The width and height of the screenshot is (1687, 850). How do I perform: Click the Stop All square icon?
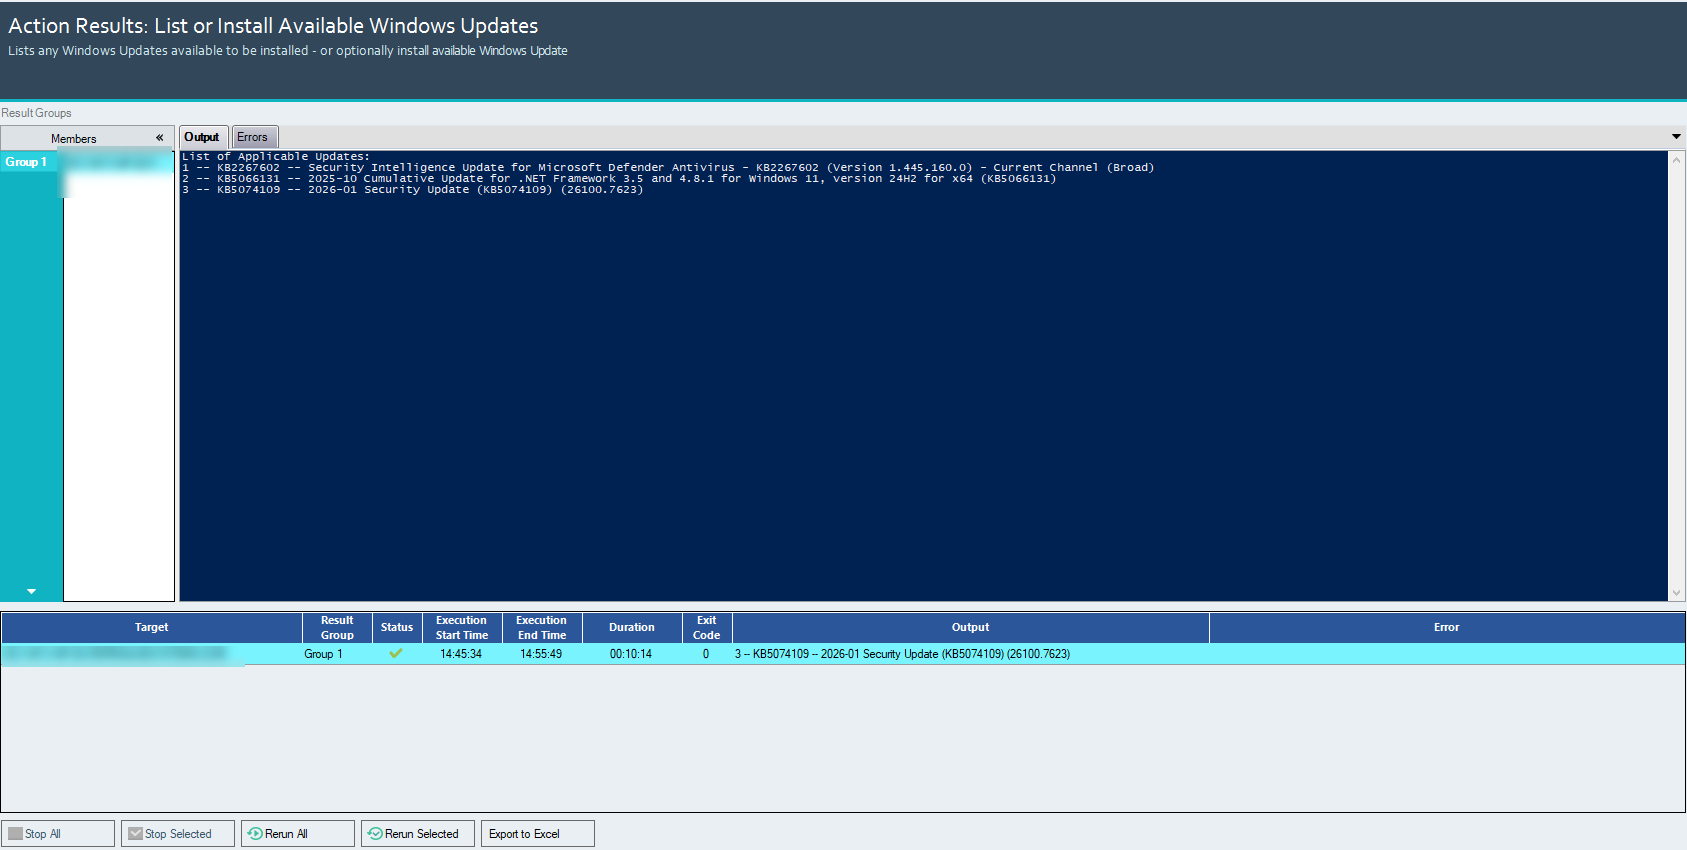(x=15, y=834)
